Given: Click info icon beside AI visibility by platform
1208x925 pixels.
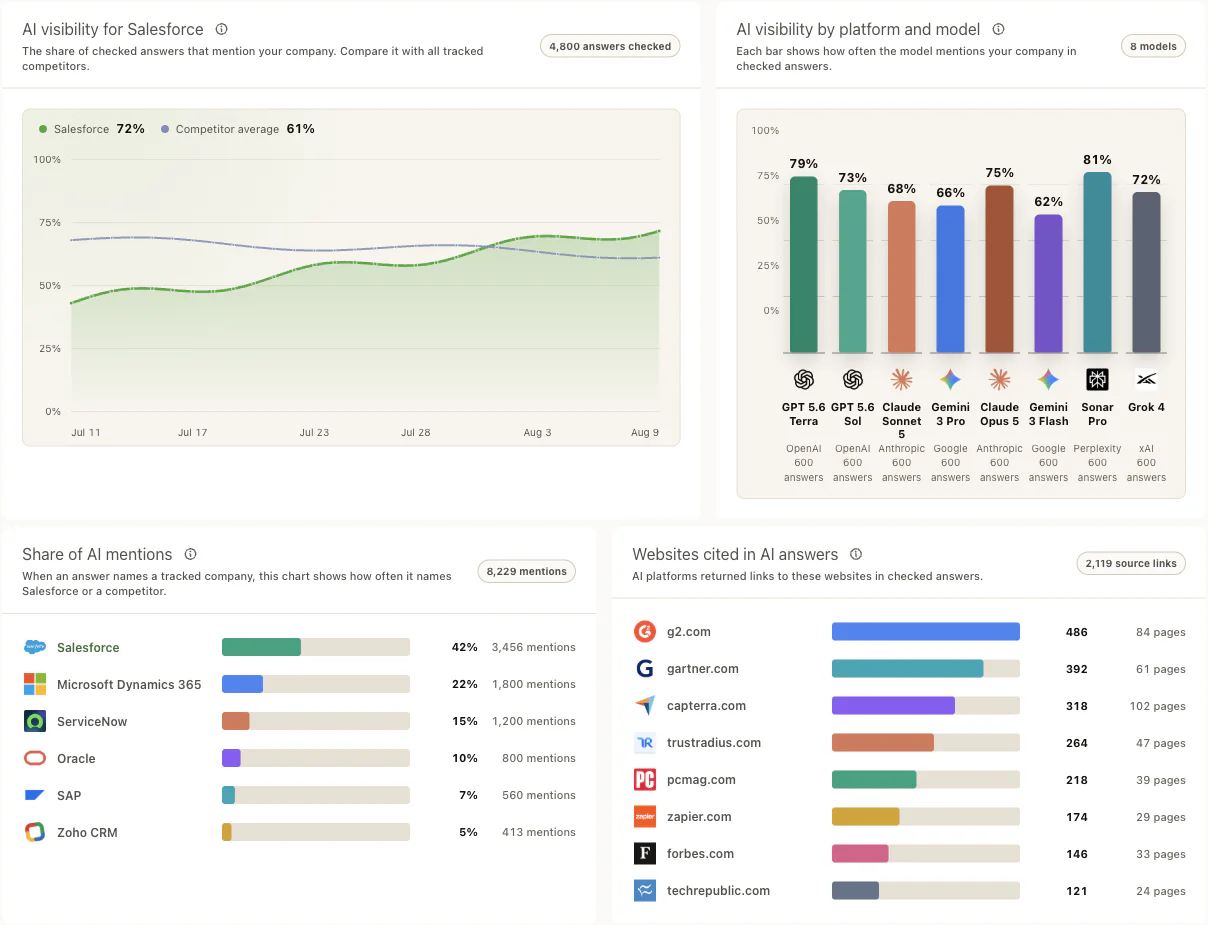Looking at the screenshot, I should coord(998,29).
